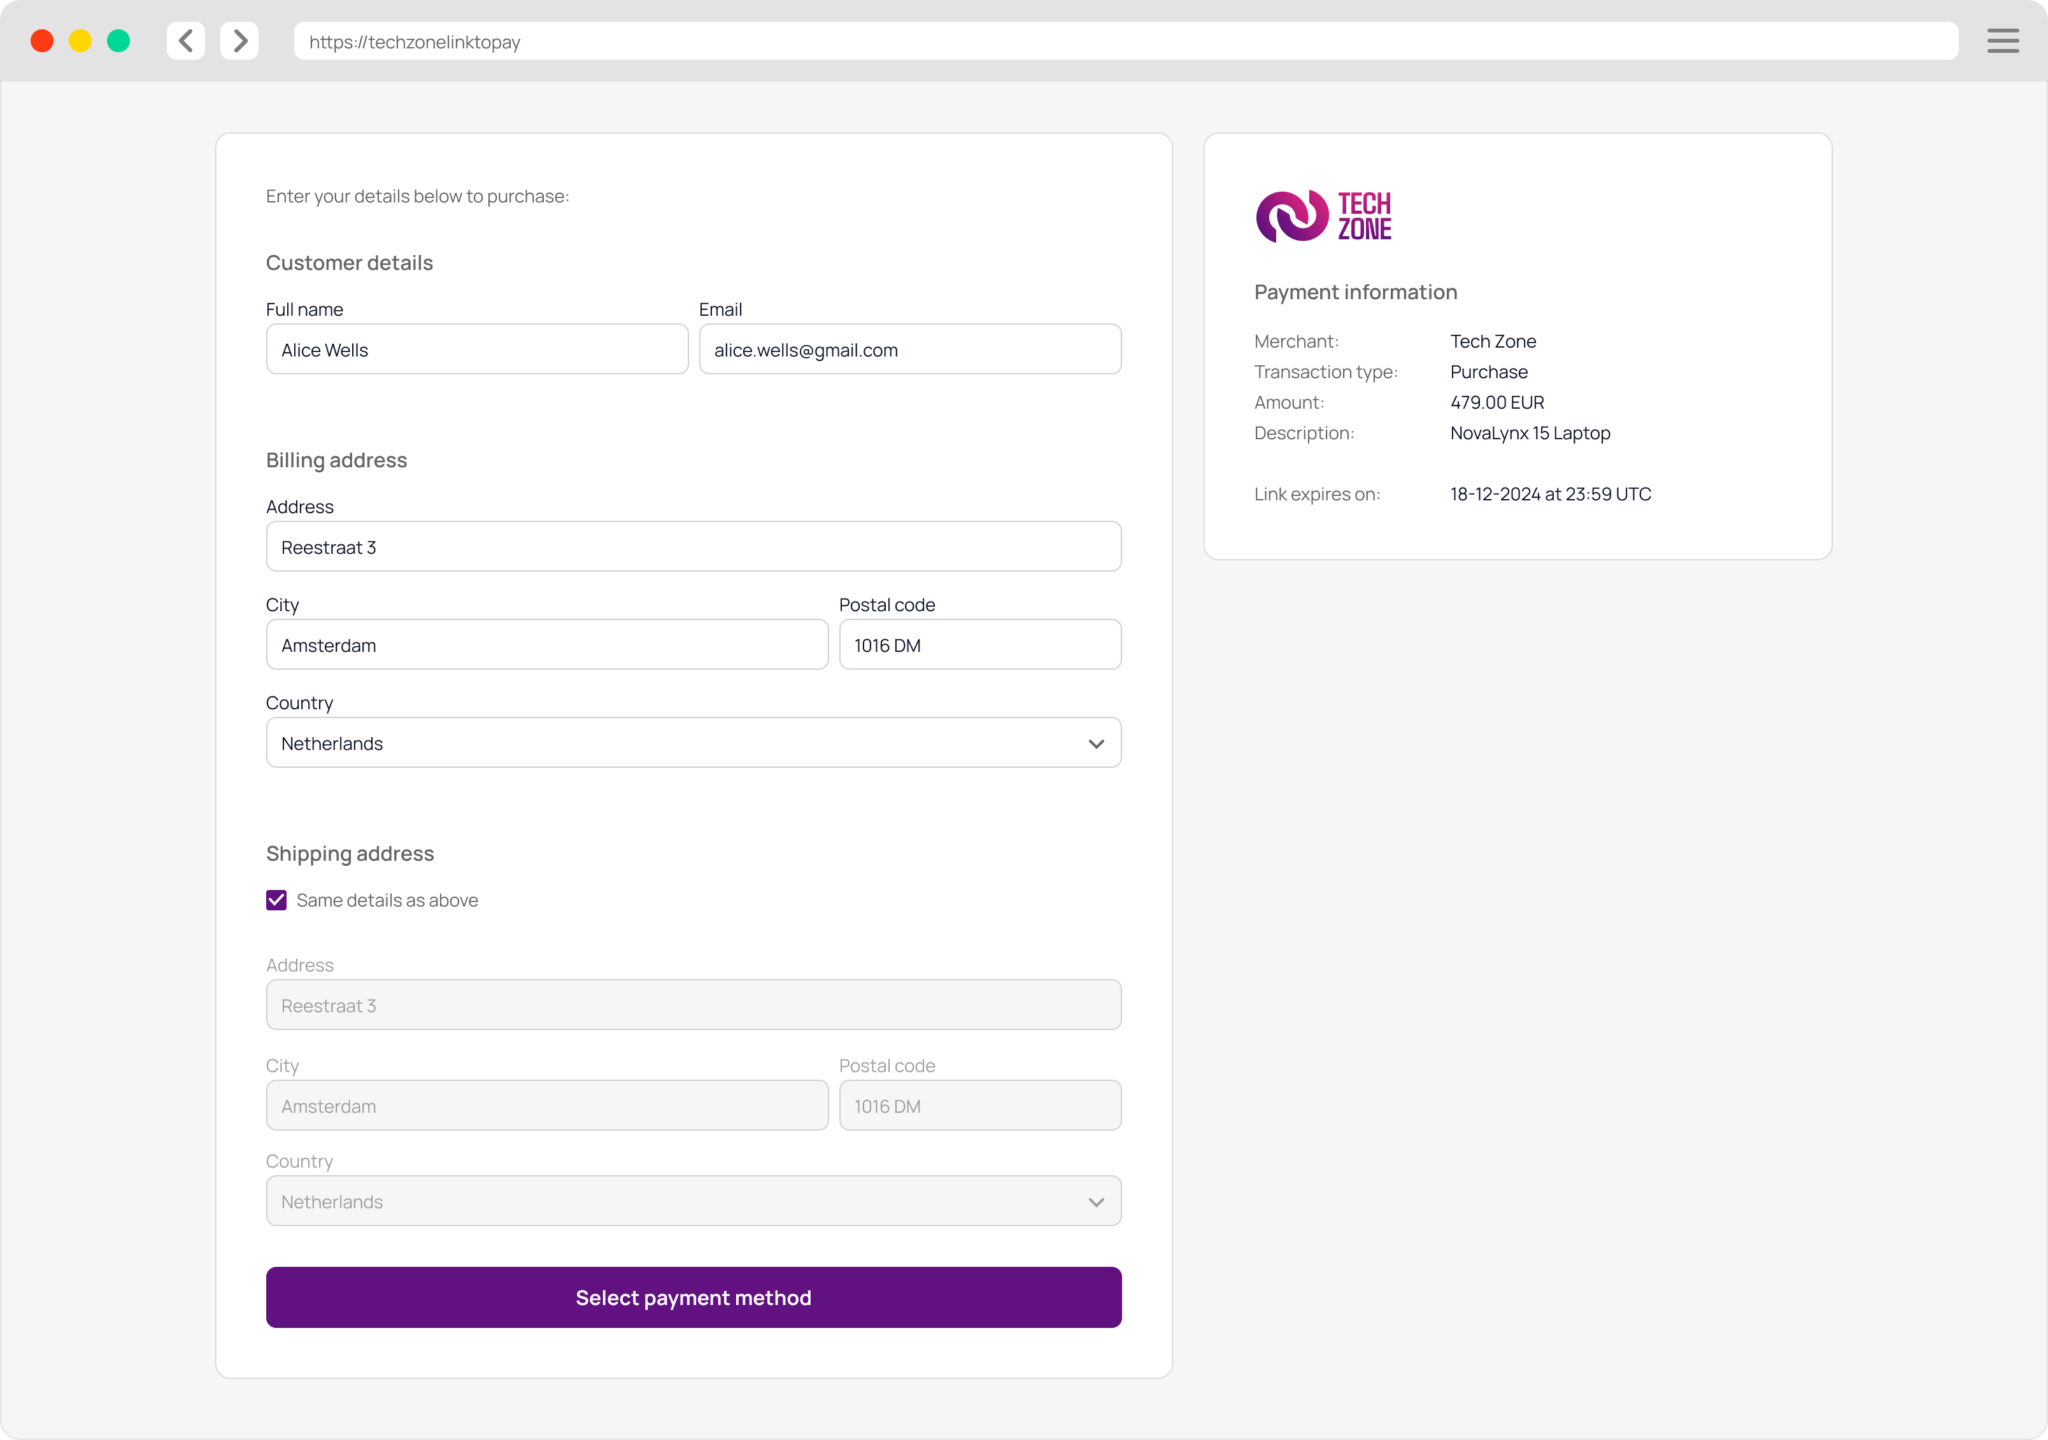Click the Tech Zone logo
Image resolution: width=2048 pixels, height=1440 pixels.
(x=1323, y=214)
